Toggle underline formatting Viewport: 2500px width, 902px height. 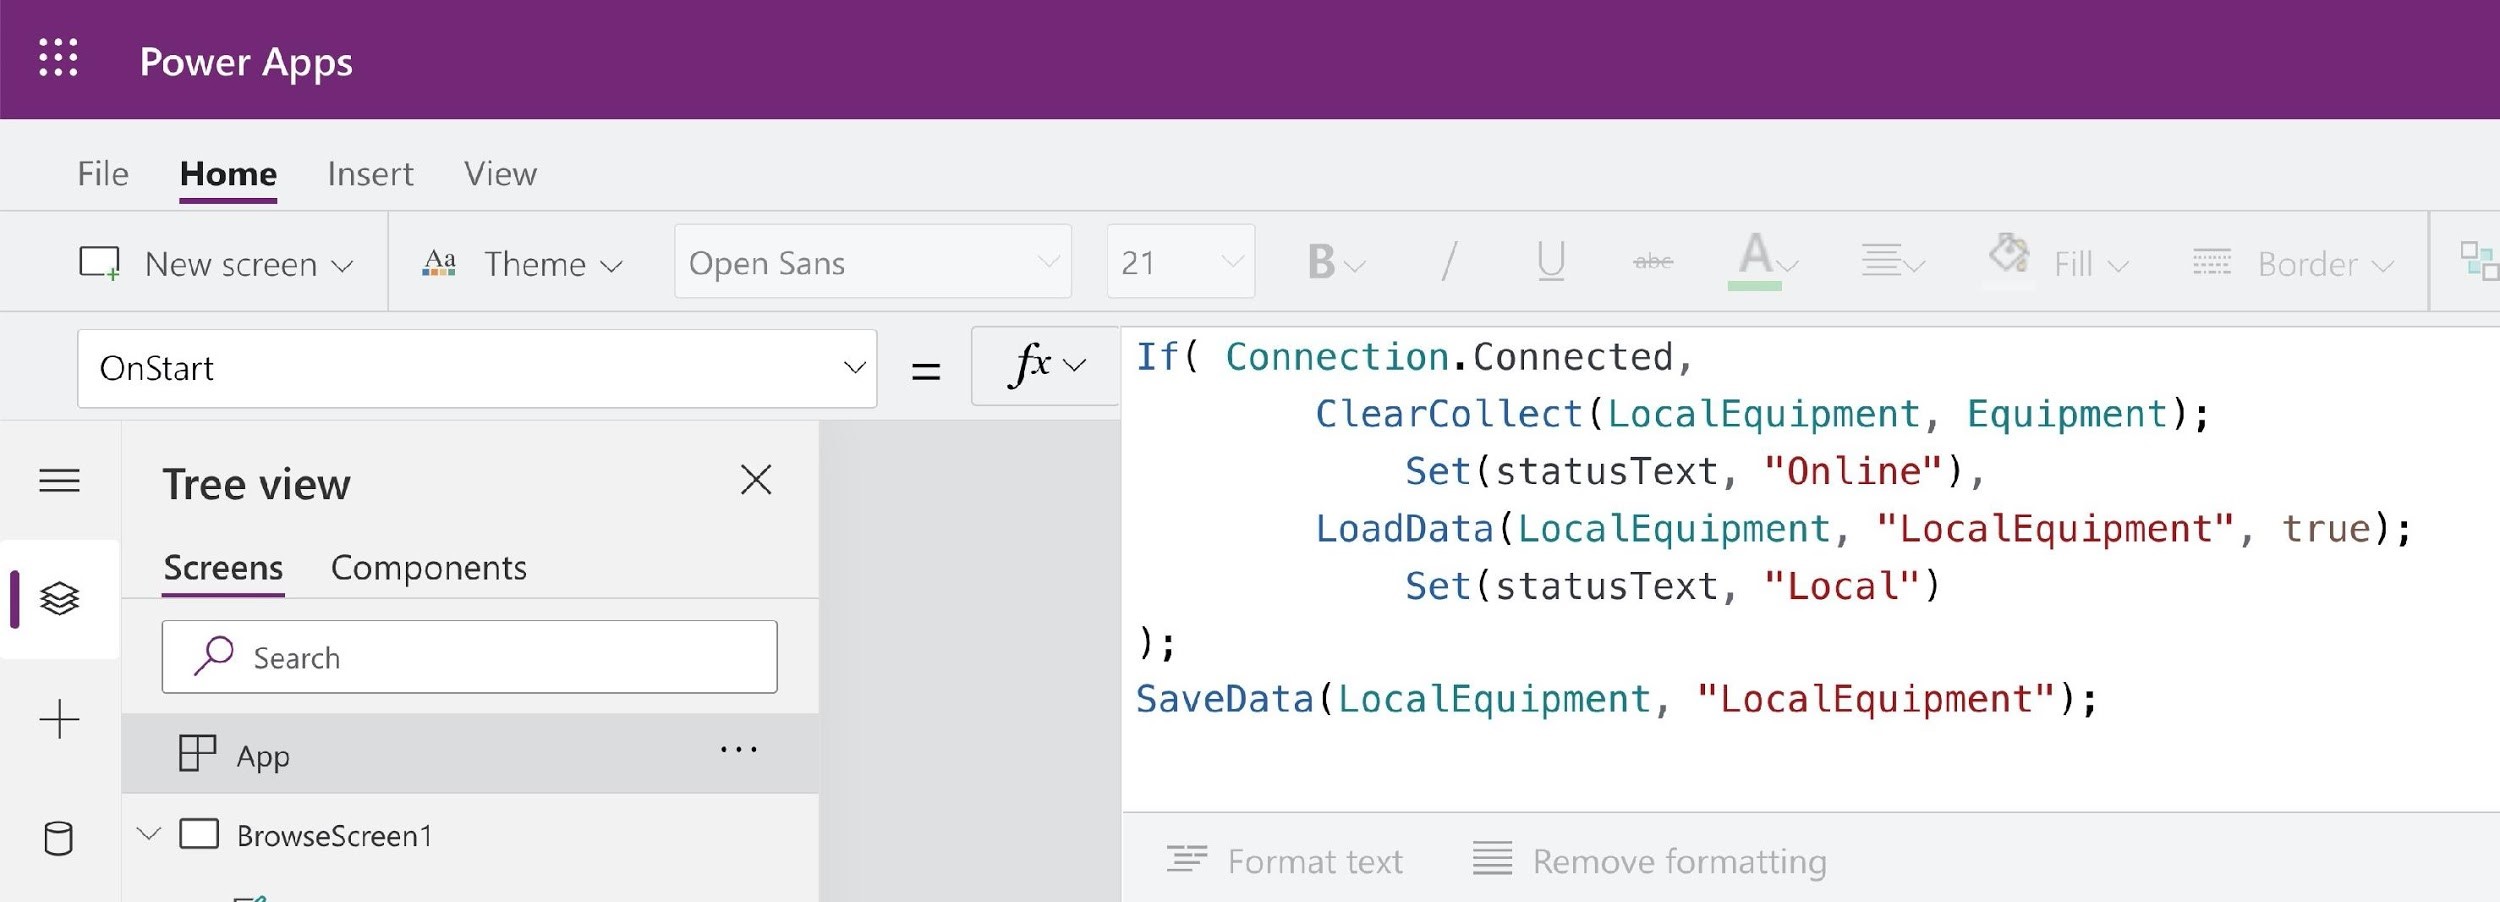(1551, 262)
